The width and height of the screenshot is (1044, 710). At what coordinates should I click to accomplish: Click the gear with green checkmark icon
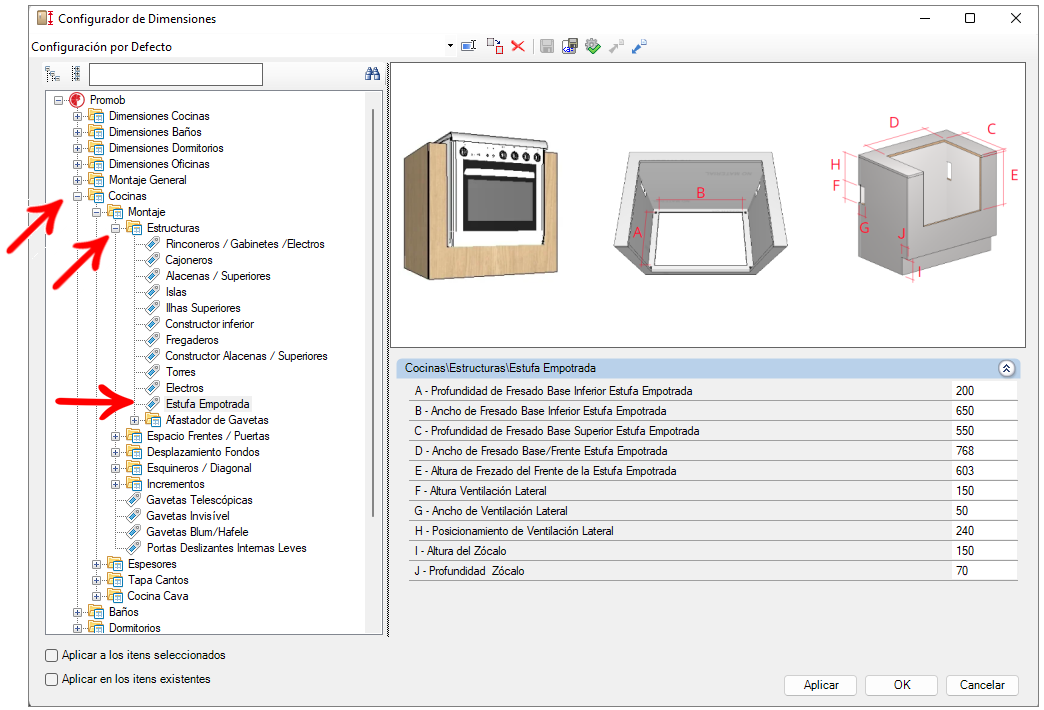[593, 46]
